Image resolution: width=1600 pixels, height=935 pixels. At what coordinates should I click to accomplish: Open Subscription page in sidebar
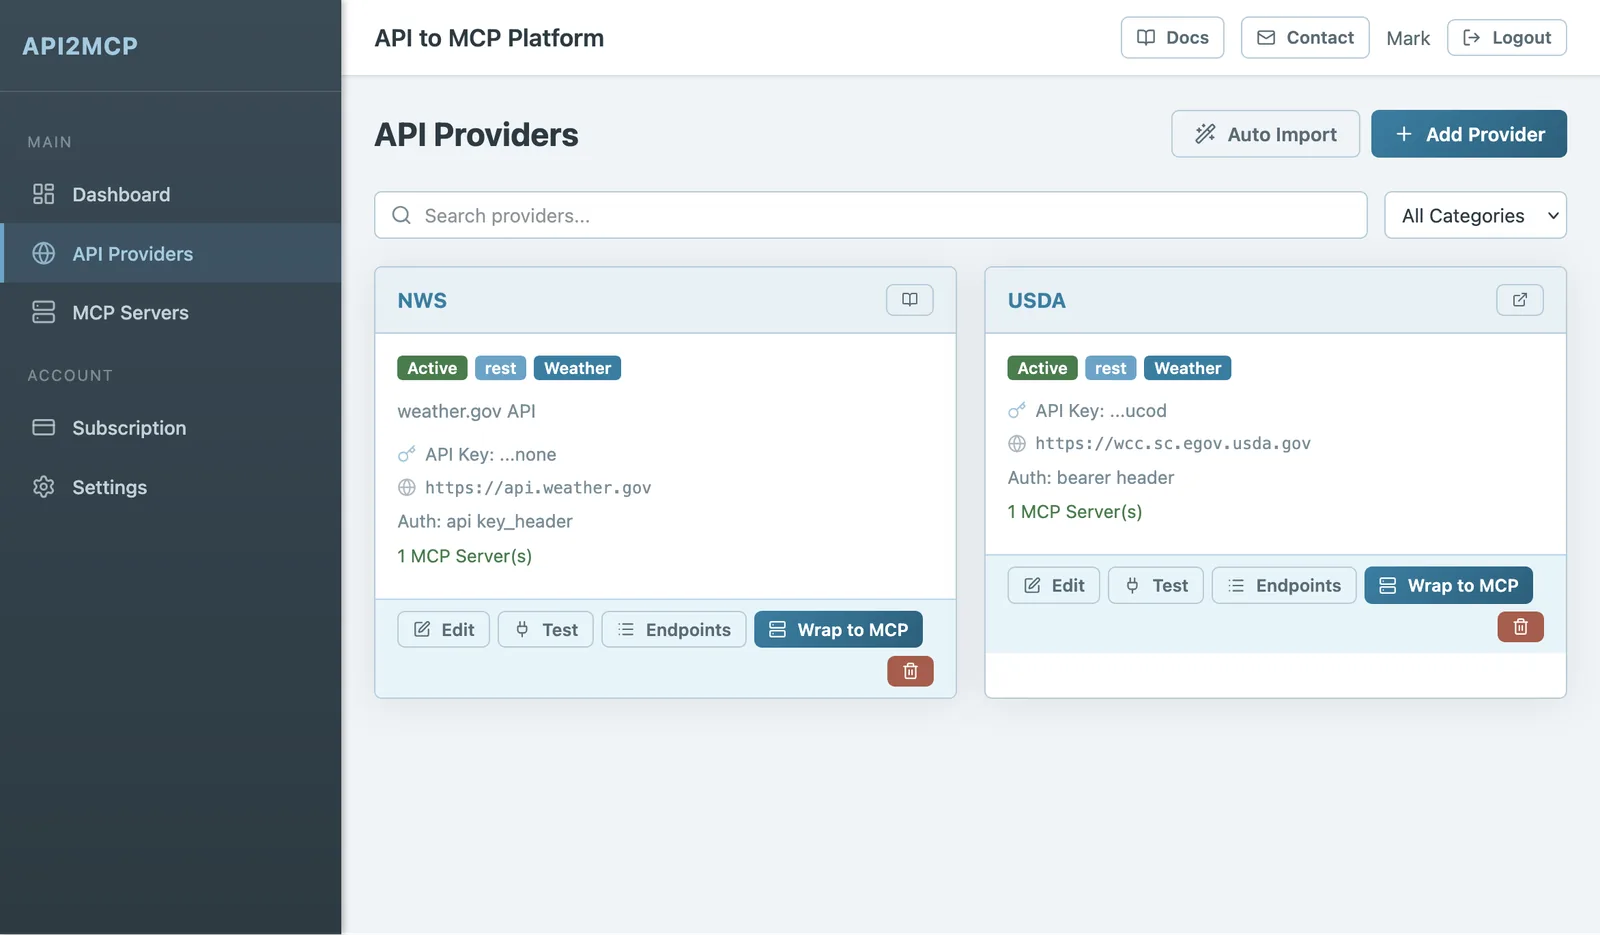coord(171,427)
